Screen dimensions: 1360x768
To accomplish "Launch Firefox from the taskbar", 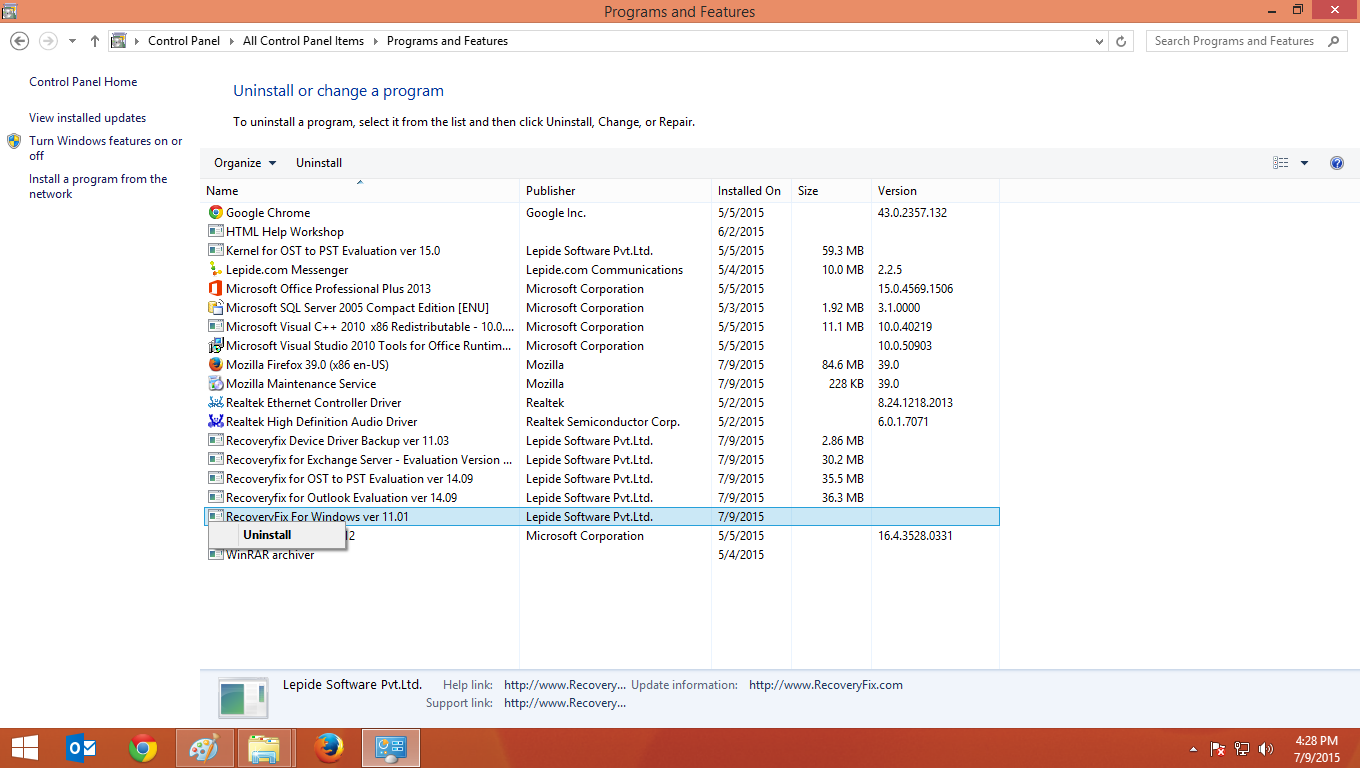I will coord(327,748).
